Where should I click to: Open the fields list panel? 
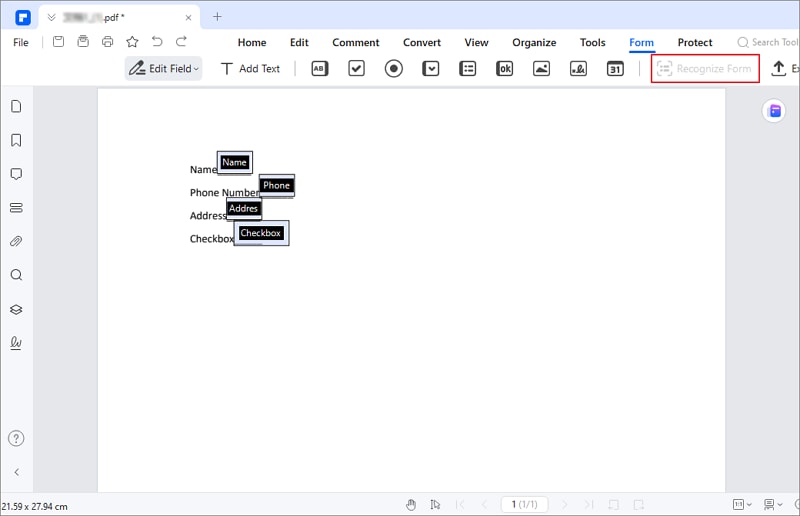tap(16, 208)
